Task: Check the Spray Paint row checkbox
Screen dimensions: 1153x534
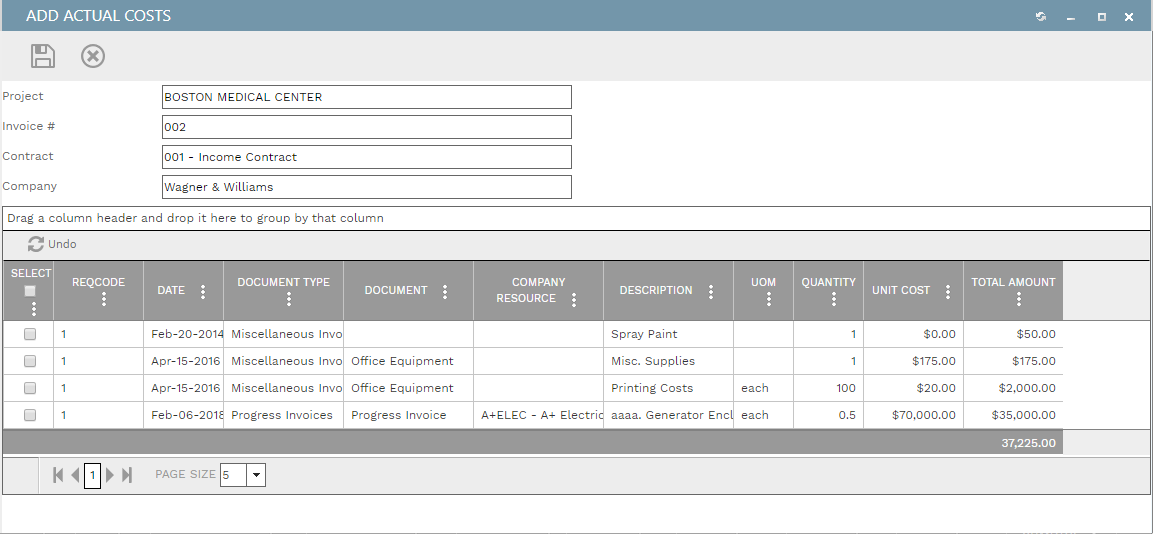Action: click(30, 334)
